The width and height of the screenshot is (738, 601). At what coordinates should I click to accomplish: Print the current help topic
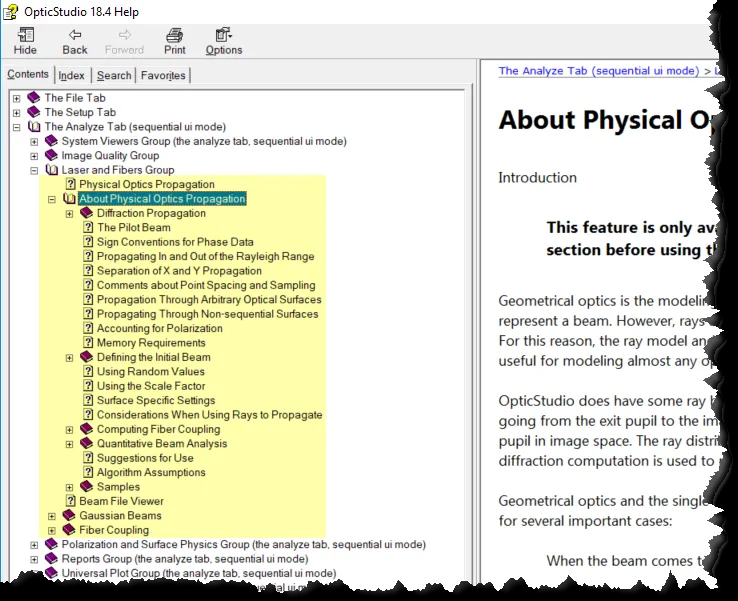tap(175, 41)
